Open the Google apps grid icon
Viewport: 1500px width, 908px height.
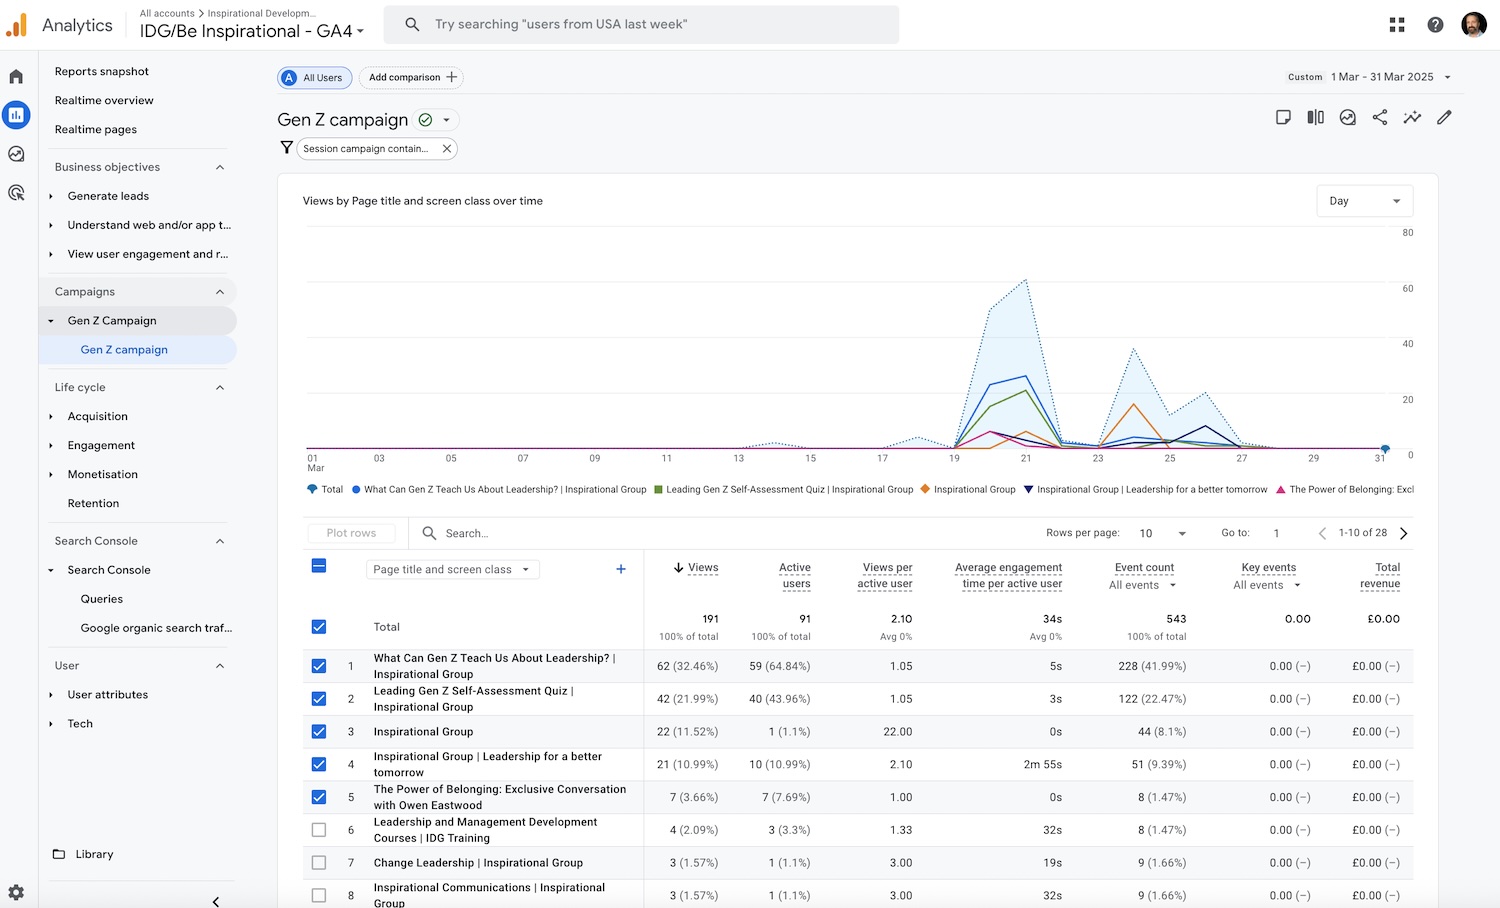click(1397, 25)
